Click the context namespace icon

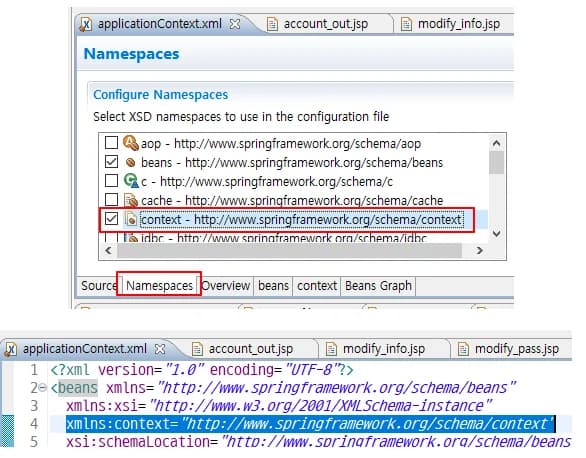click(131, 219)
